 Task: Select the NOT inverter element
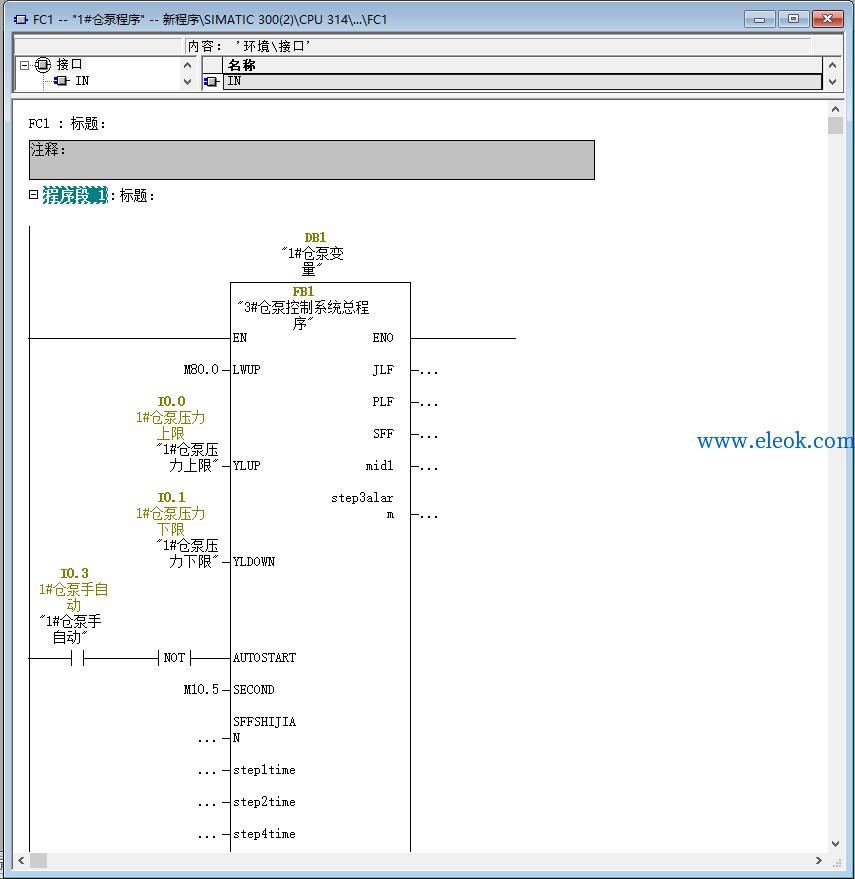[x=174, y=658]
